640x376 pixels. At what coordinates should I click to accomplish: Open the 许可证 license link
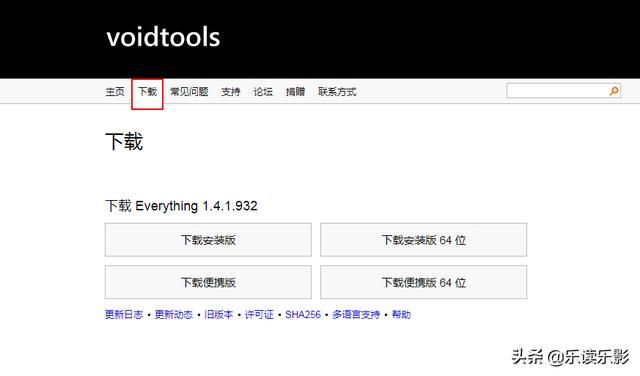259,314
